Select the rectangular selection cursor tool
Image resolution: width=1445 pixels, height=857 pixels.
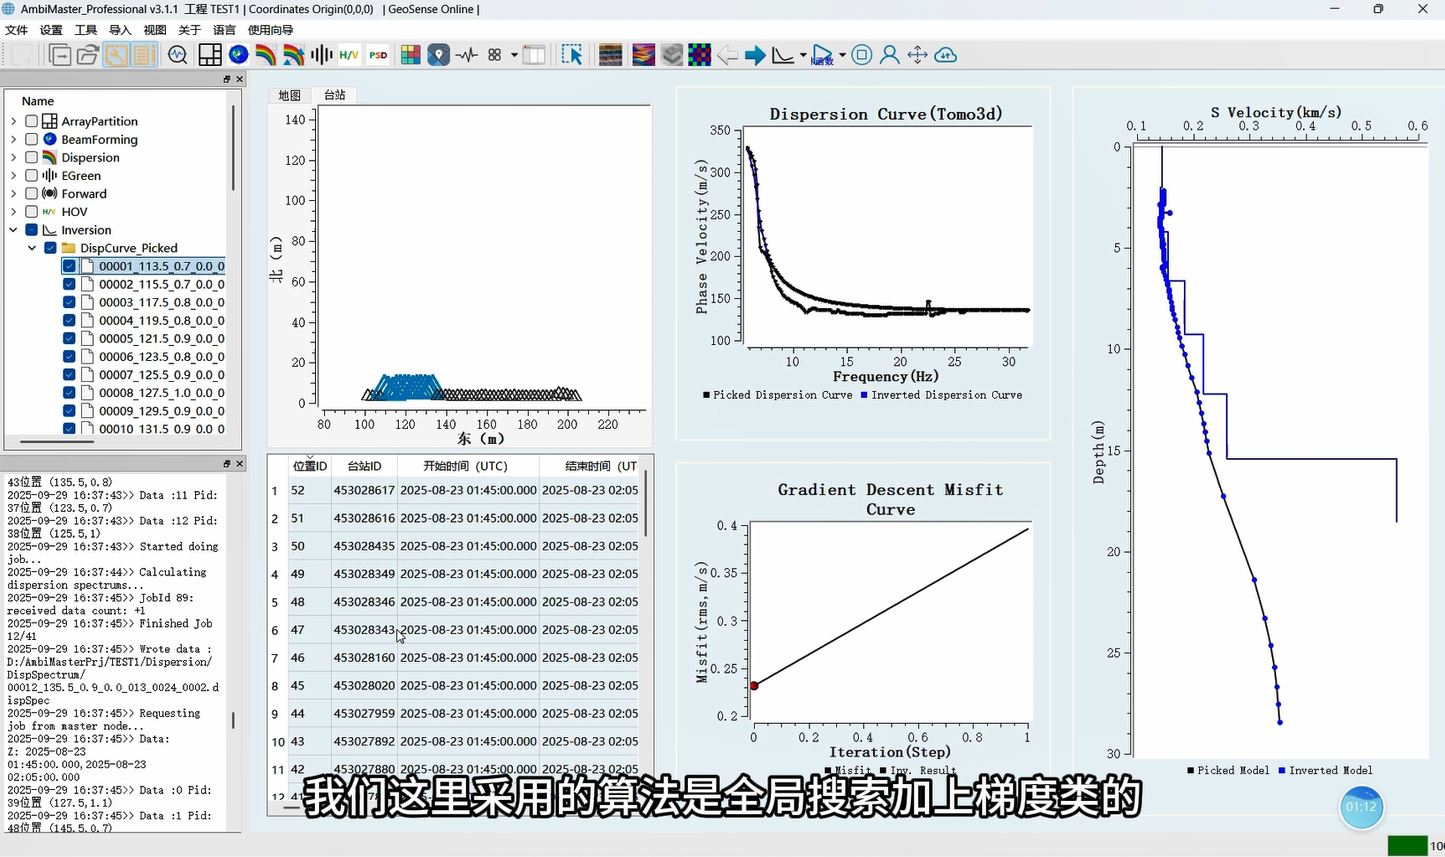point(574,54)
